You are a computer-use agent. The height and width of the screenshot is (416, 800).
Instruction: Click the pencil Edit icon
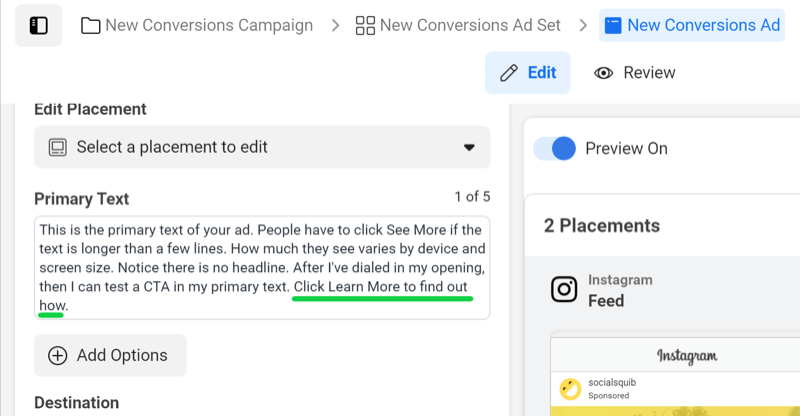click(x=509, y=73)
